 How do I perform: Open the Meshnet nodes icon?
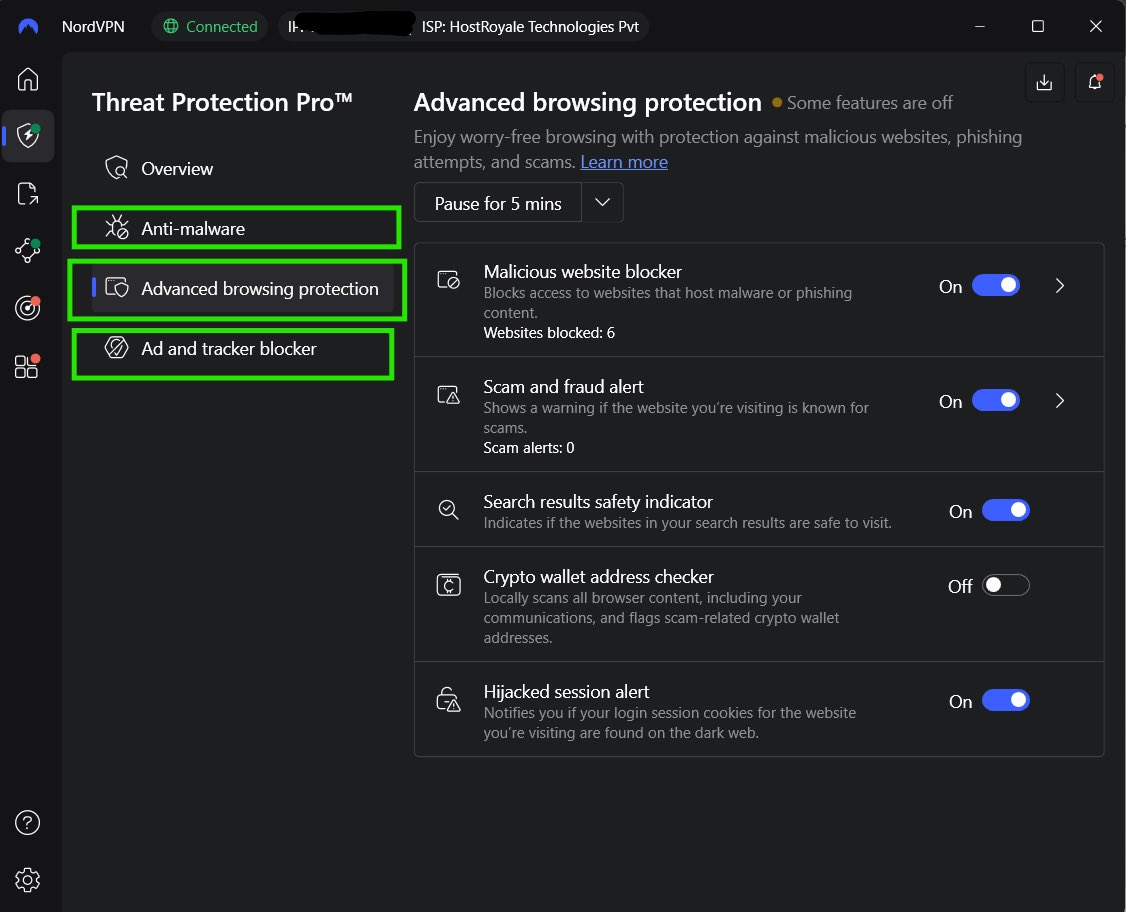[x=28, y=250]
